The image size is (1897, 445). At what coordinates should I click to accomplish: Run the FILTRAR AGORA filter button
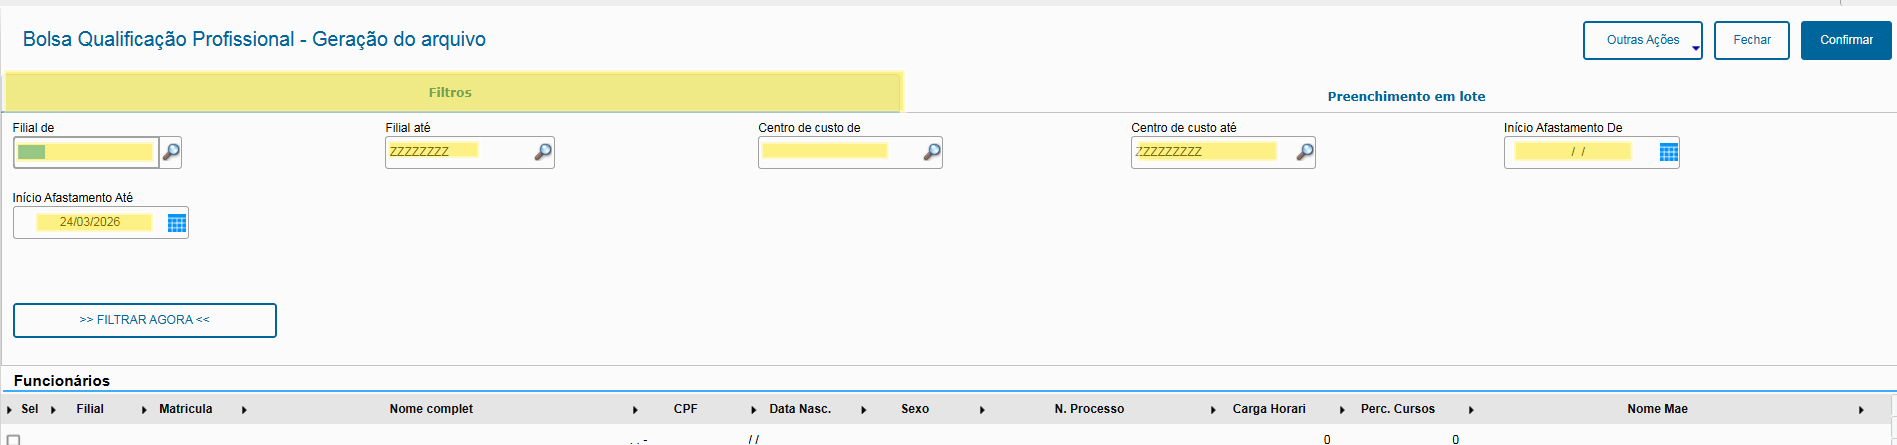145,320
